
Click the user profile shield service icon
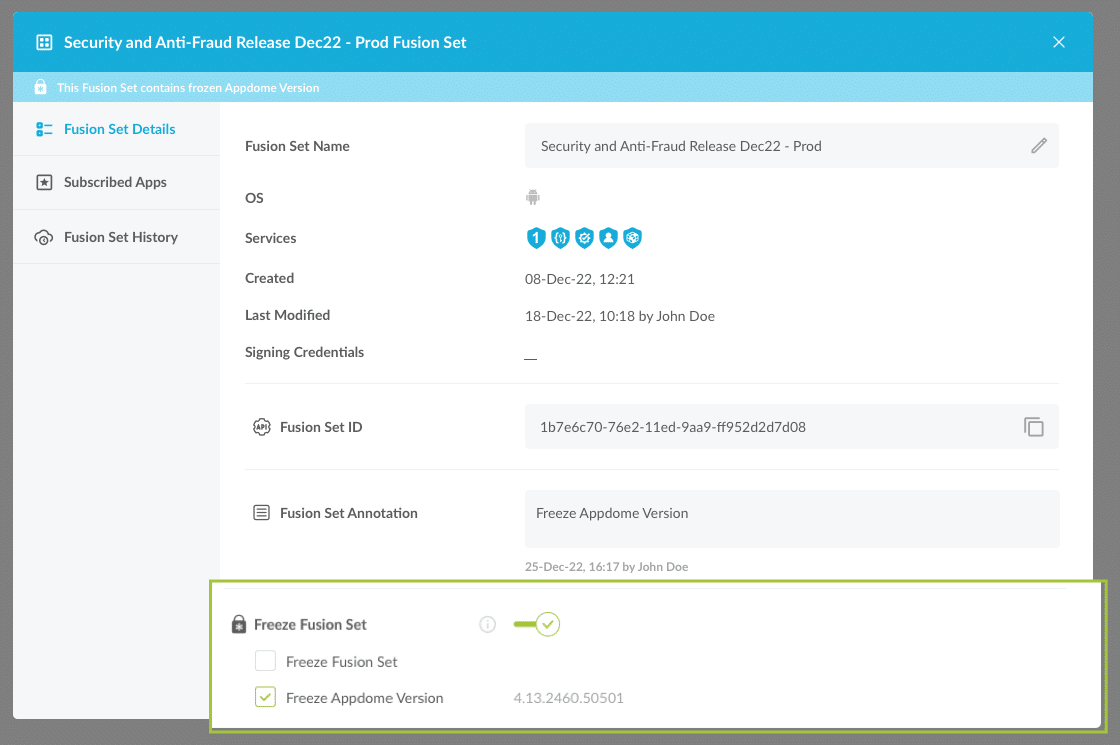pos(608,238)
